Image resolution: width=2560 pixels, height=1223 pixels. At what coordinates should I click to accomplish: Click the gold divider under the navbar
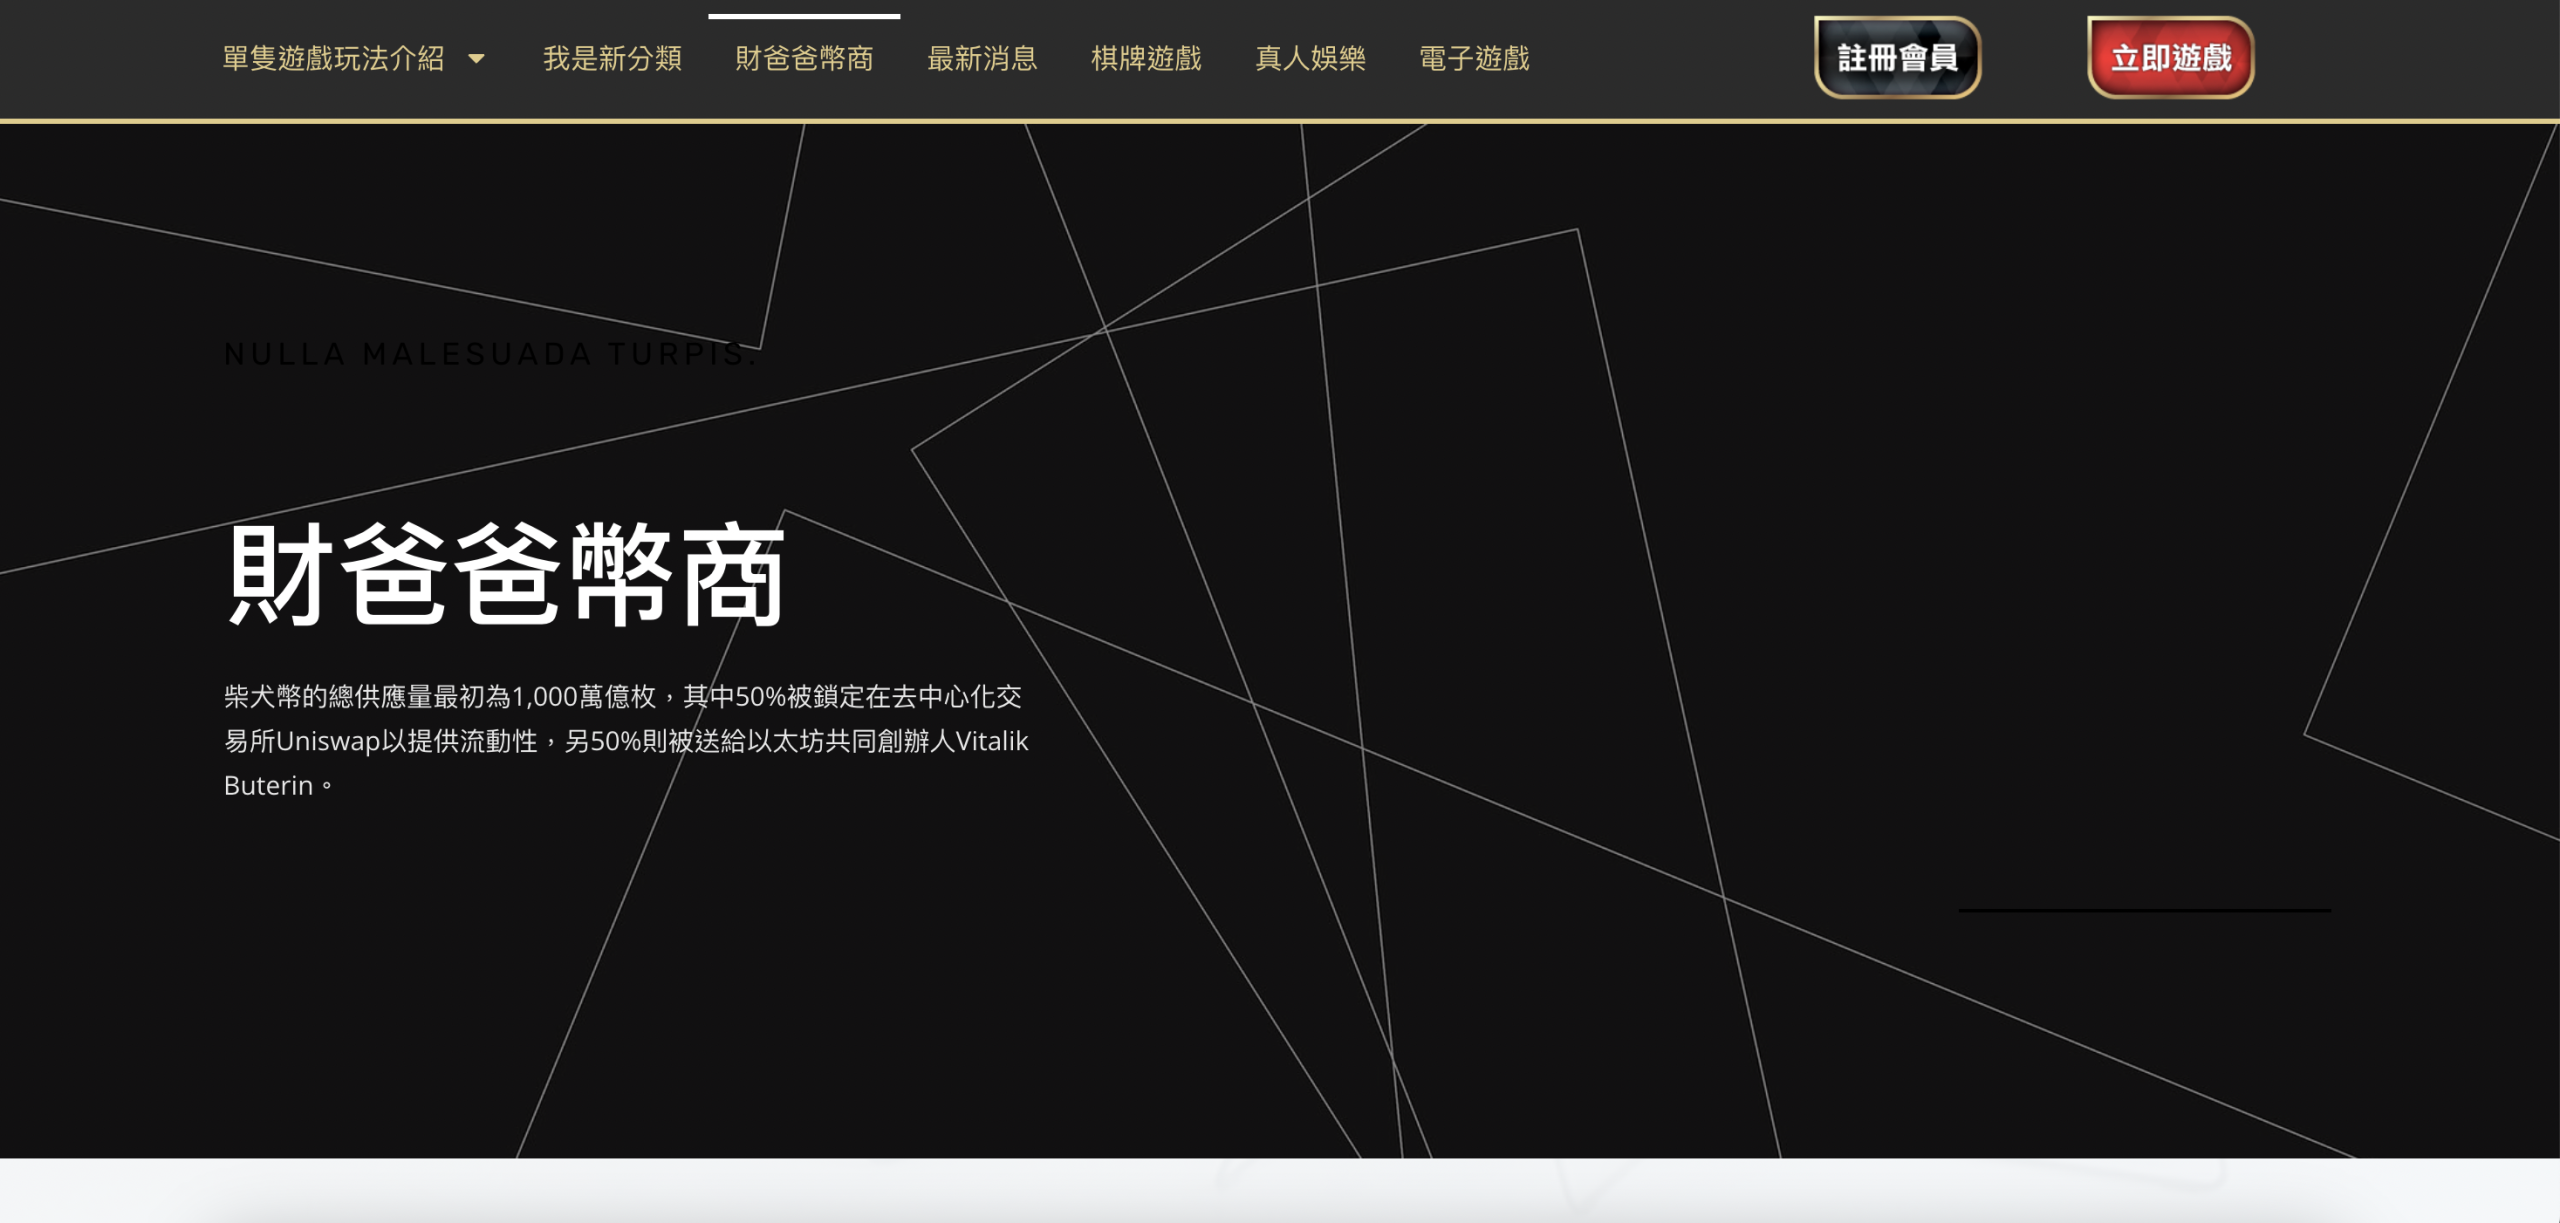tap(1280, 121)
